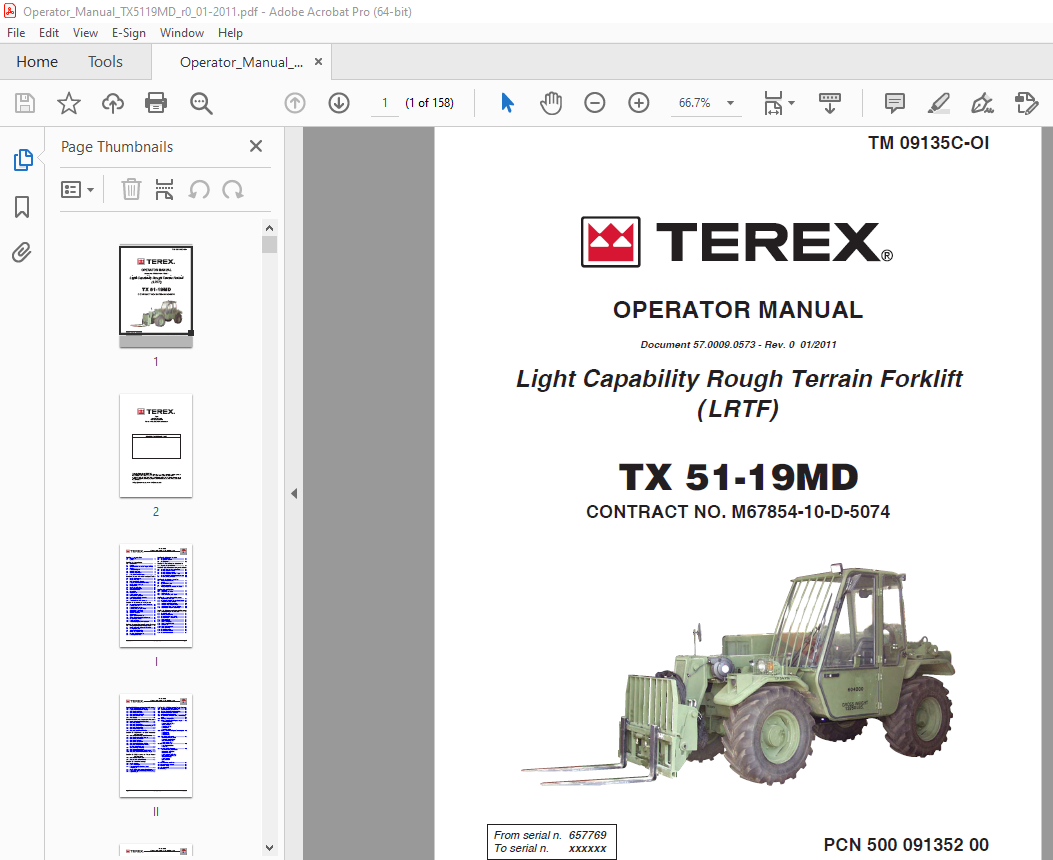Viewport: 1053px width, 860px height.
Task: Collapse navigation pane arrow
Action: 294,493
